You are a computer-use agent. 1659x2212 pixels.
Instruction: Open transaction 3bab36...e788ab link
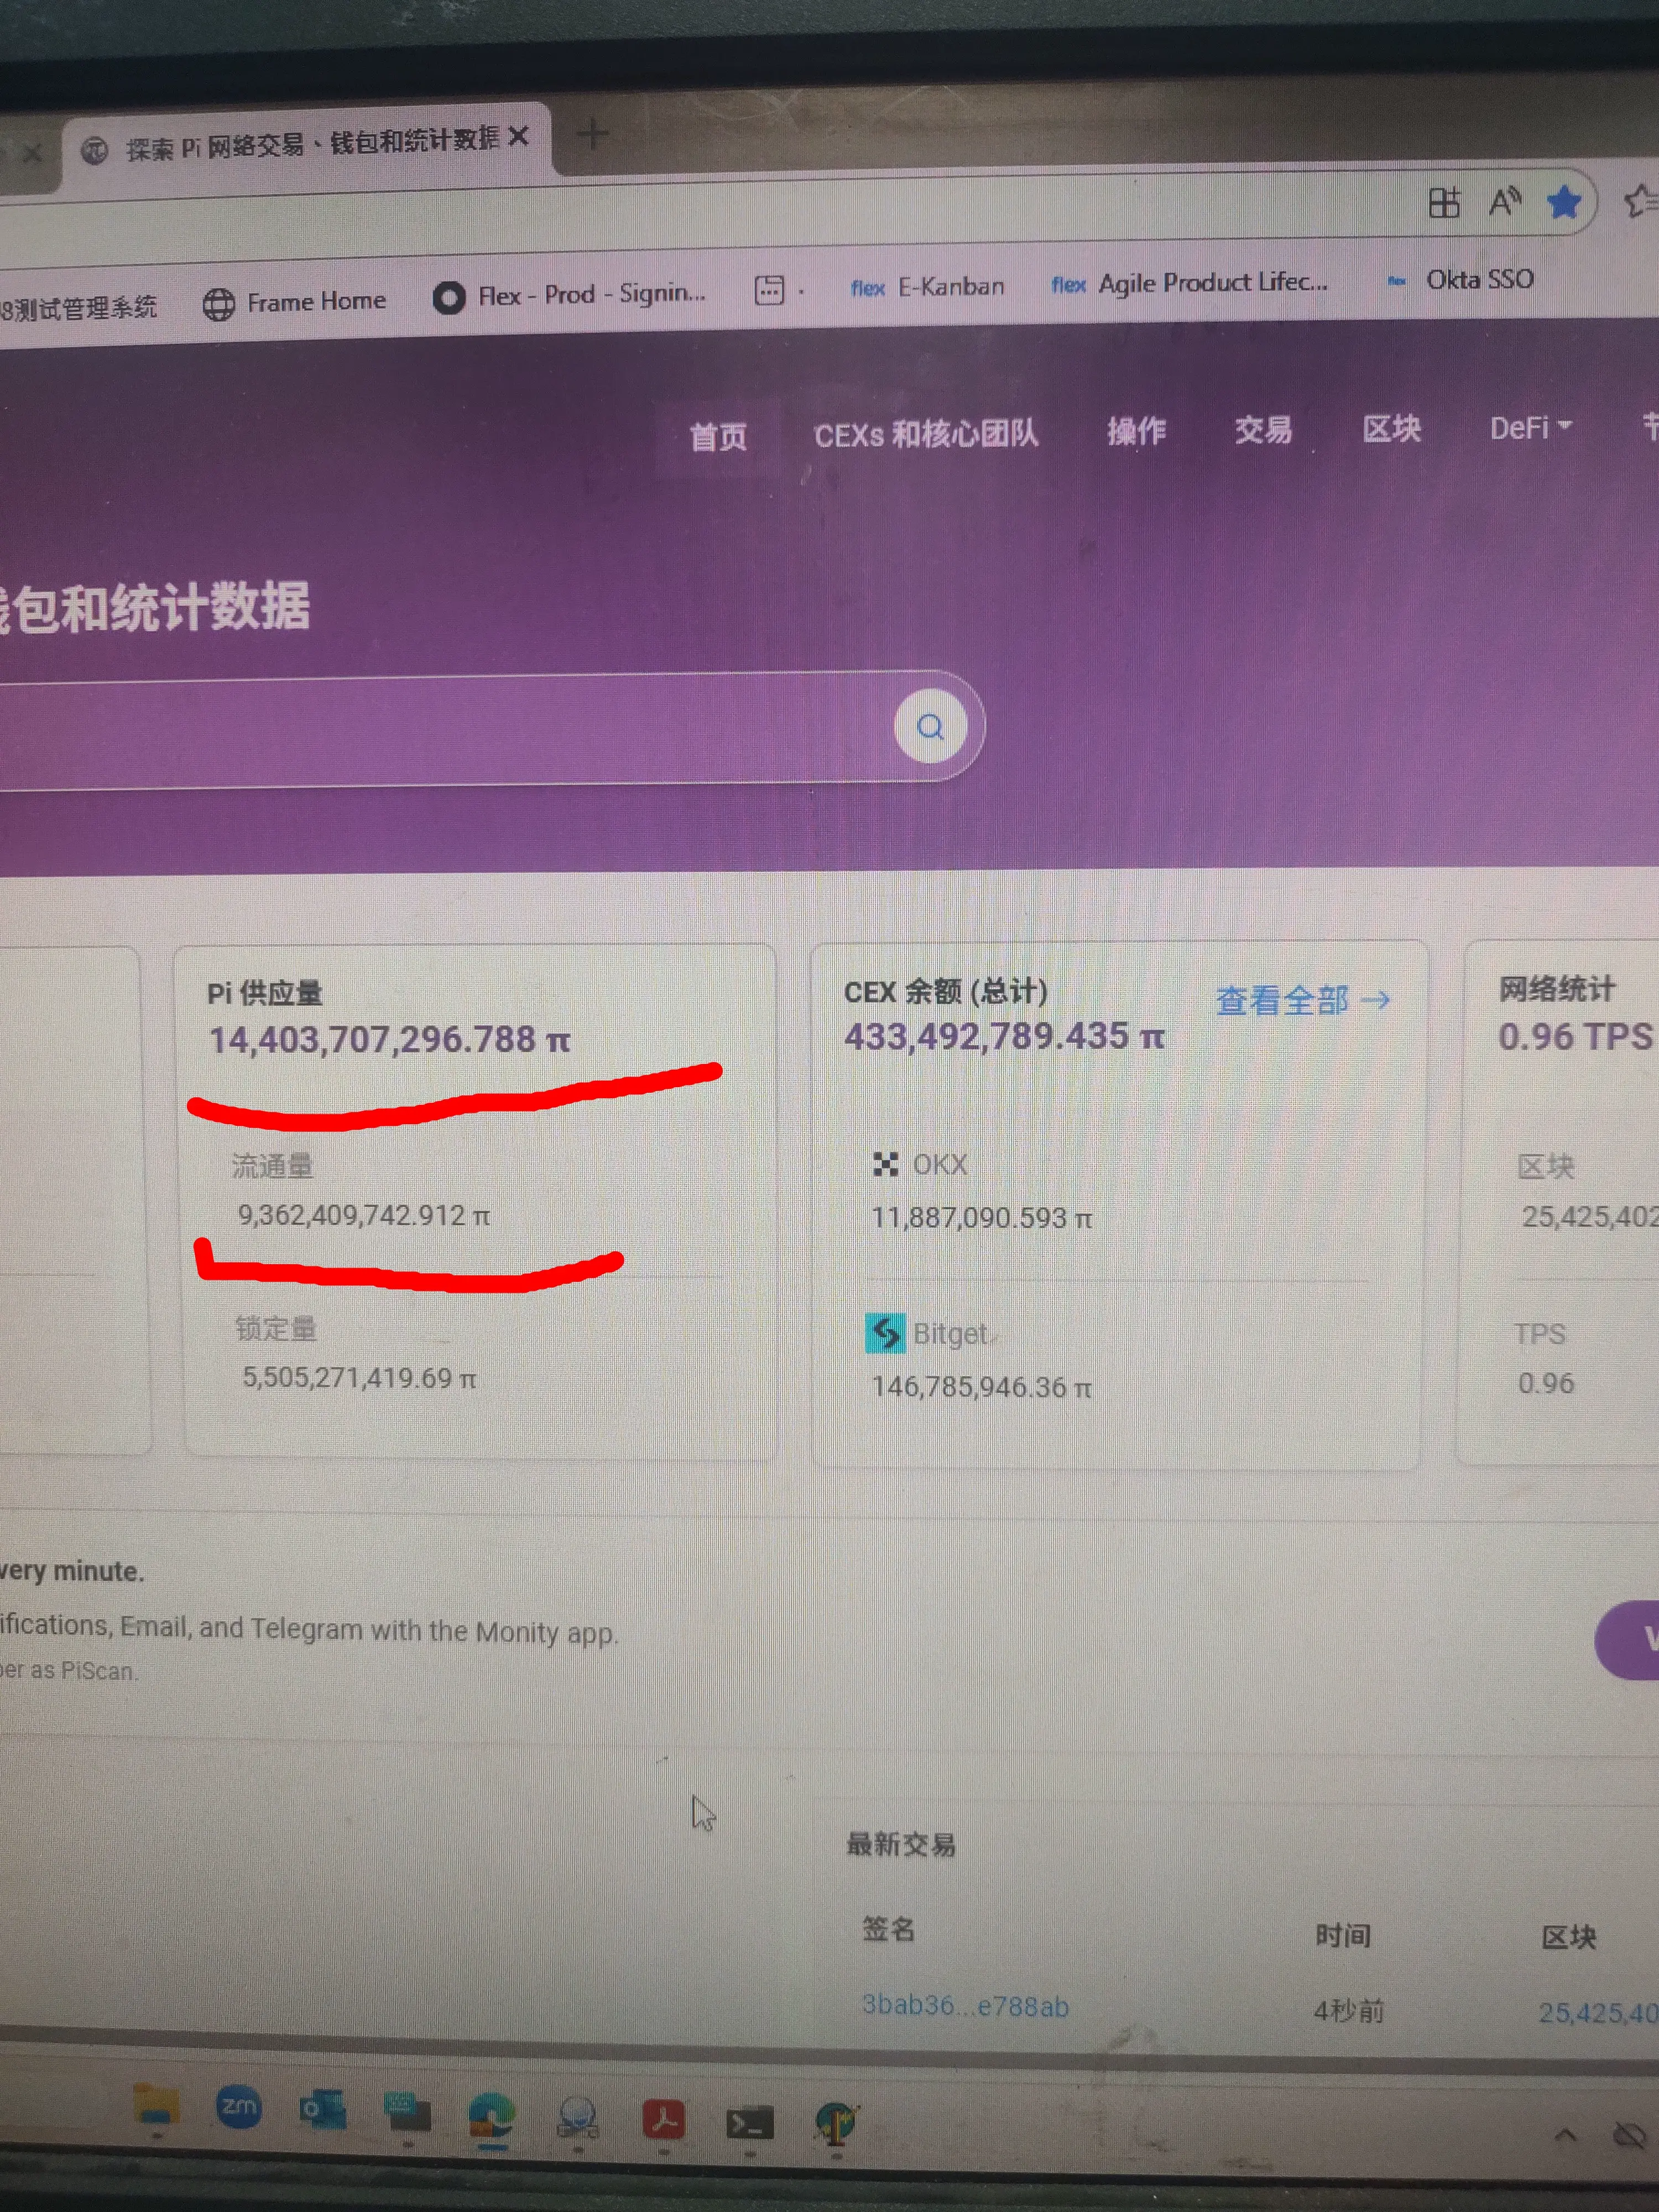click(965, 2006)
